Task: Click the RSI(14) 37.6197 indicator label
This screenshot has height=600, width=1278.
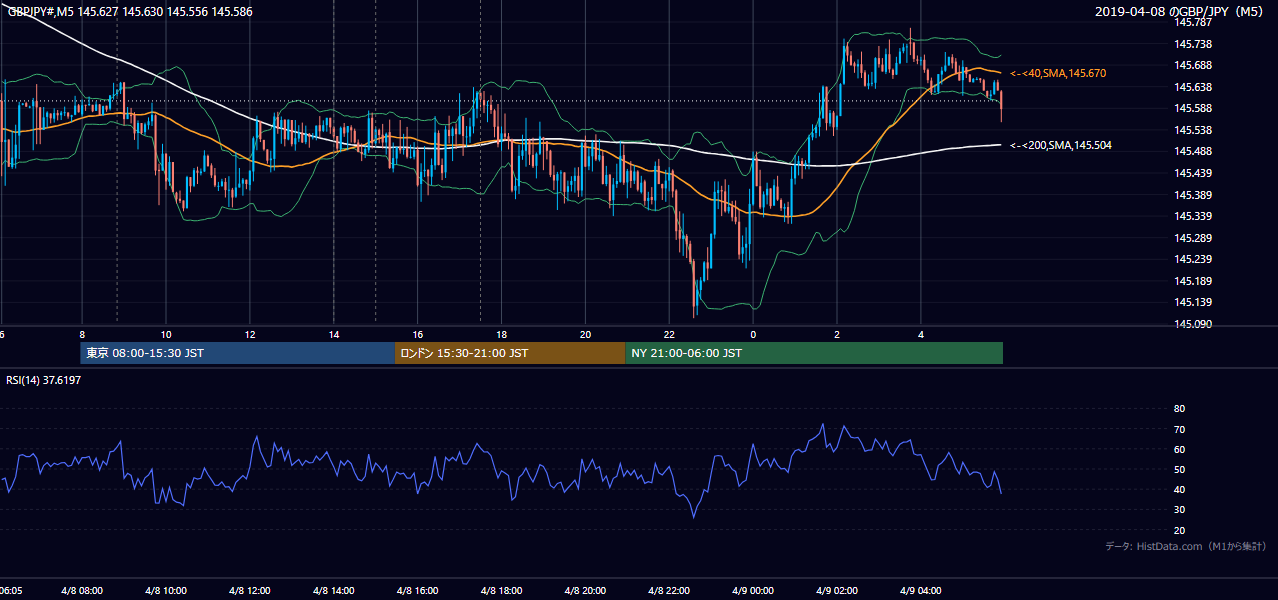Action: 43,380
